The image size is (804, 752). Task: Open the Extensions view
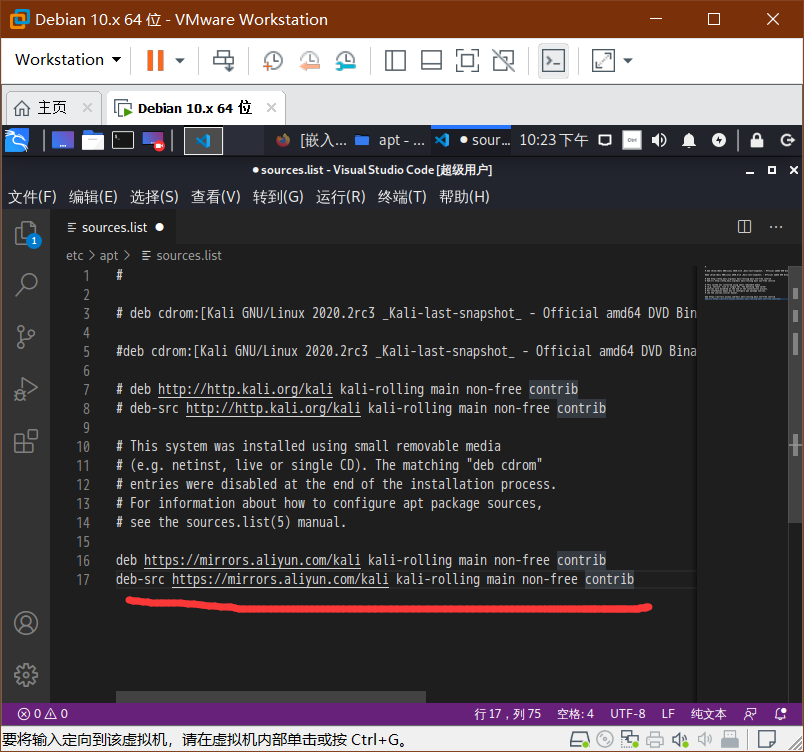pos(26,441)
